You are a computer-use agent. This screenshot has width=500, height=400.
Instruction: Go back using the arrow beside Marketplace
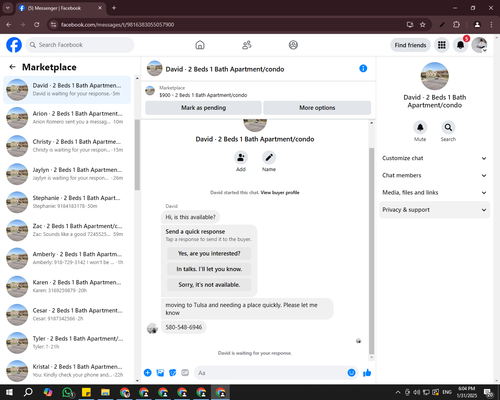pos(12,67)
